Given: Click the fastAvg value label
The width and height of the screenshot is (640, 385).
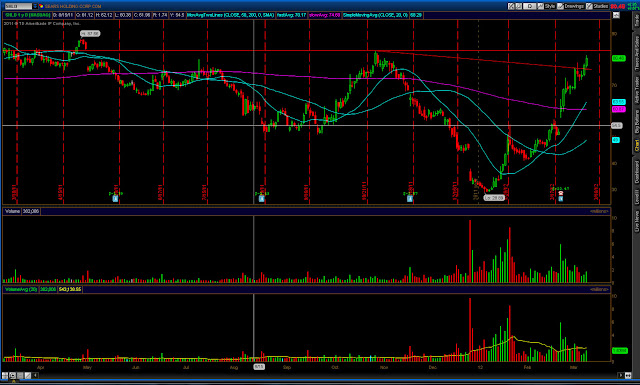Looking at the screenshot, I should (291, 15).
